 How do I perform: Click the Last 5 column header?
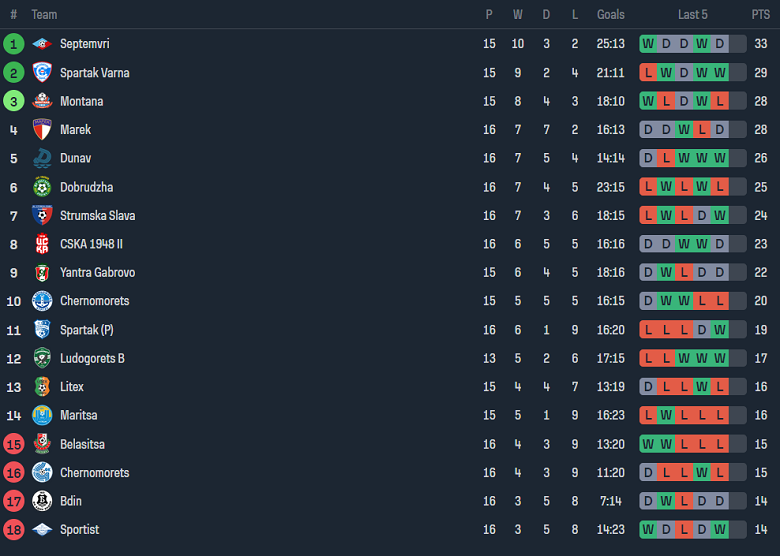tap(693, 15)
